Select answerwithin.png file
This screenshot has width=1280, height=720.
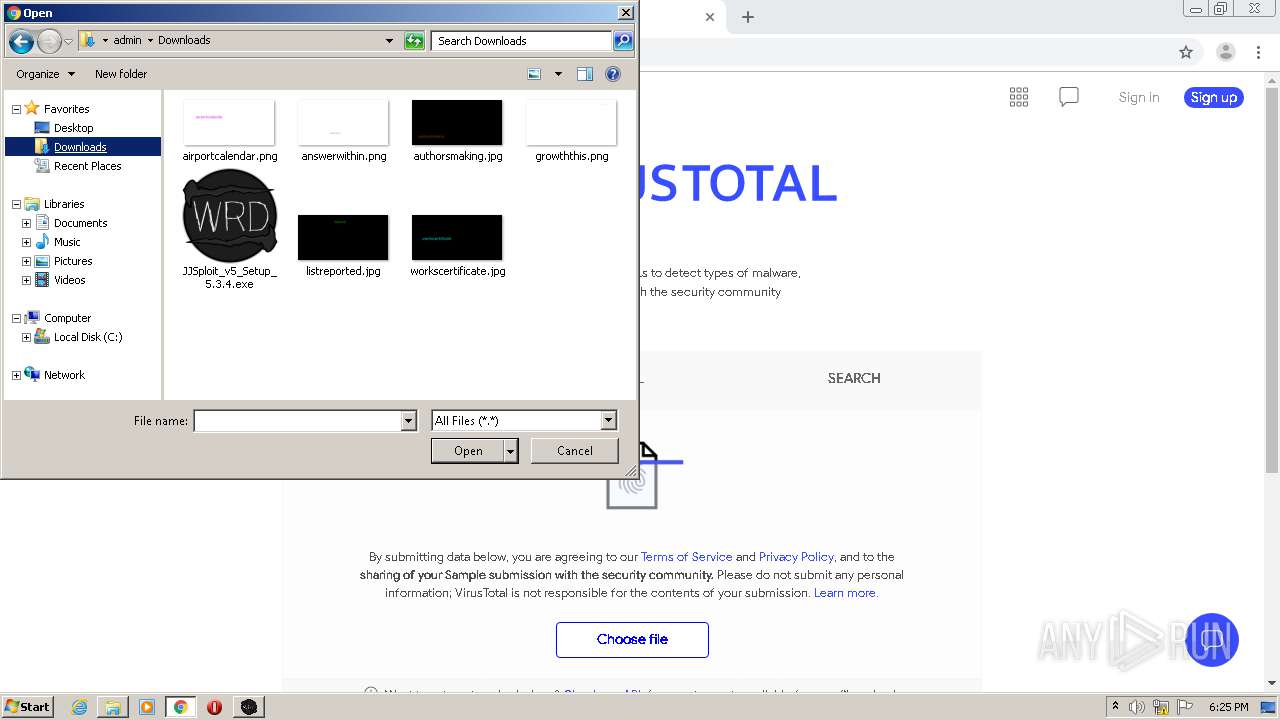point(343,131)
